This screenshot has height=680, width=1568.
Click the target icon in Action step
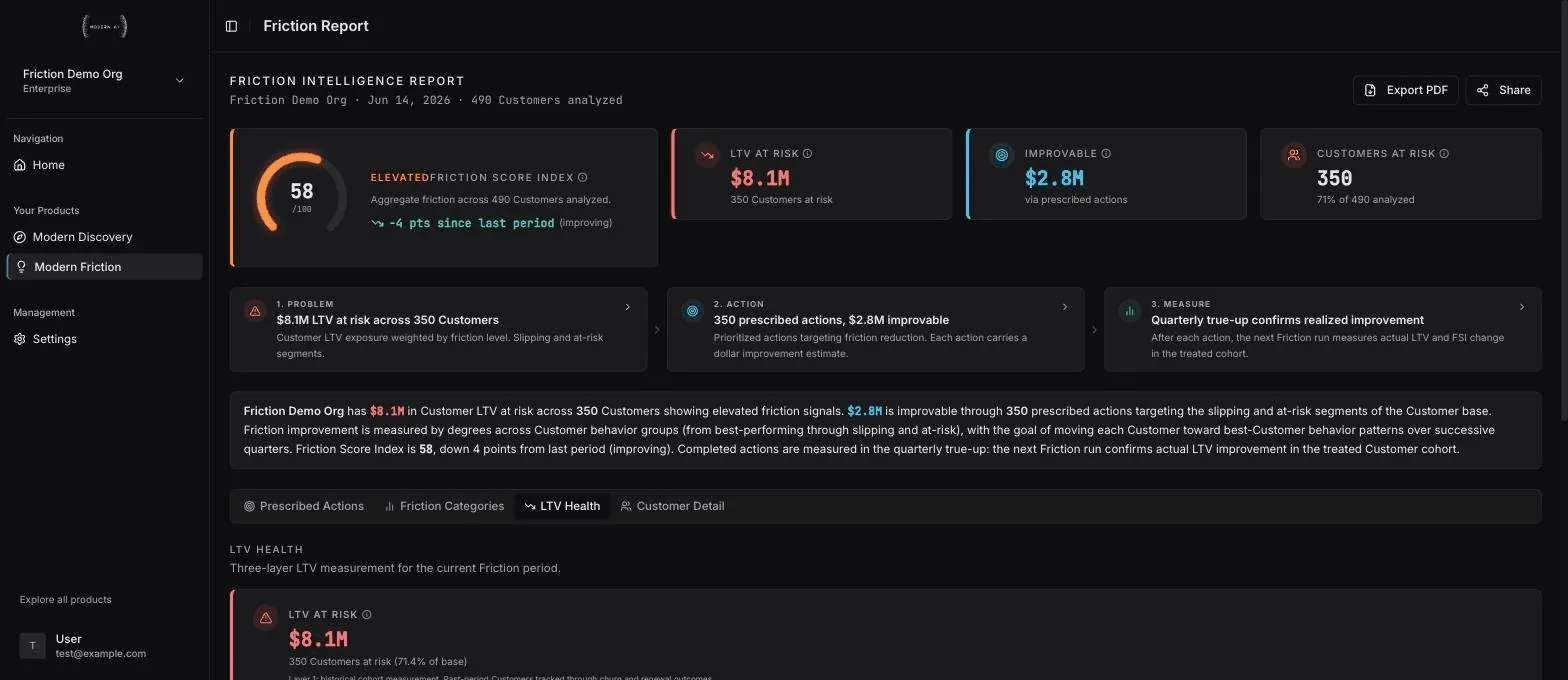692,311
